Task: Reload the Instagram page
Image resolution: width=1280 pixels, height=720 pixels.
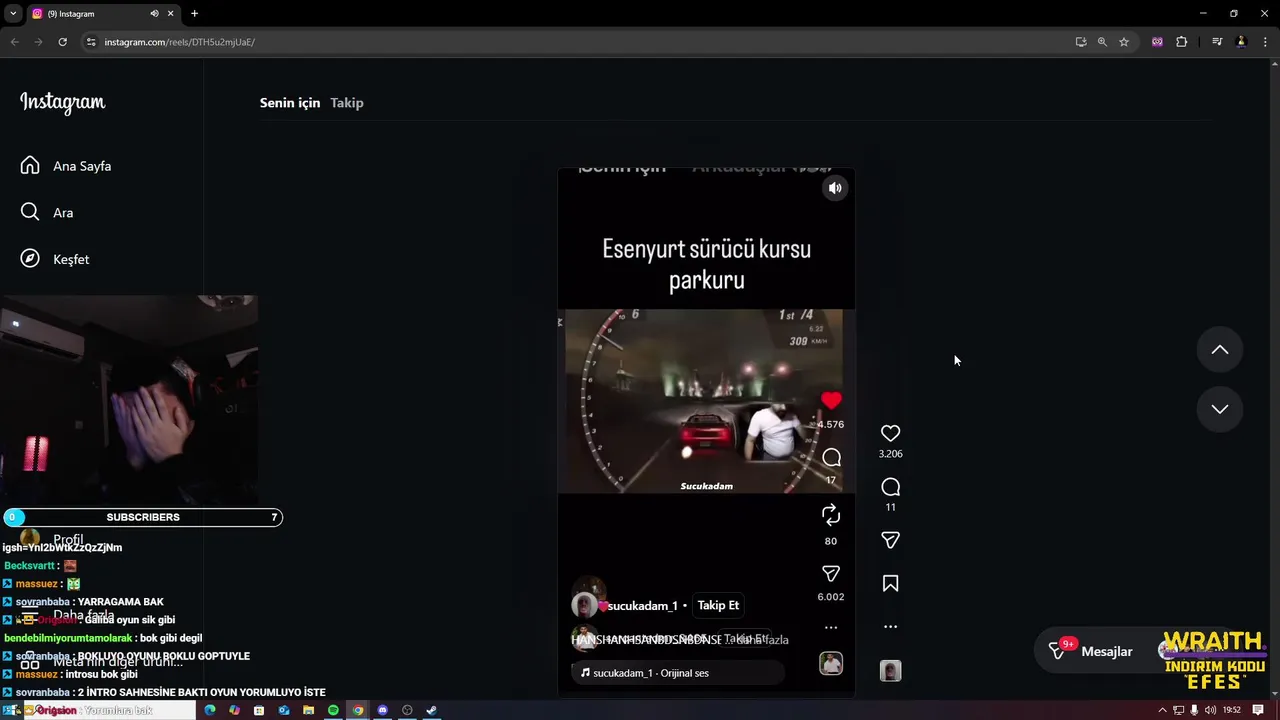Action: [62, 42]
